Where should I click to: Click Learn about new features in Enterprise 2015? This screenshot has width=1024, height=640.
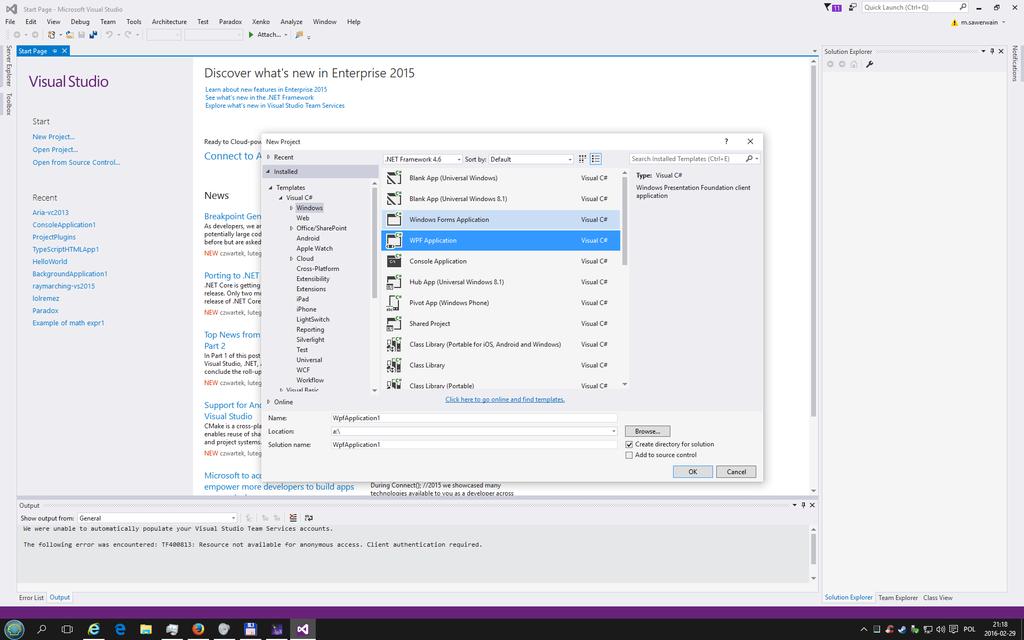(x=266, y=89)
